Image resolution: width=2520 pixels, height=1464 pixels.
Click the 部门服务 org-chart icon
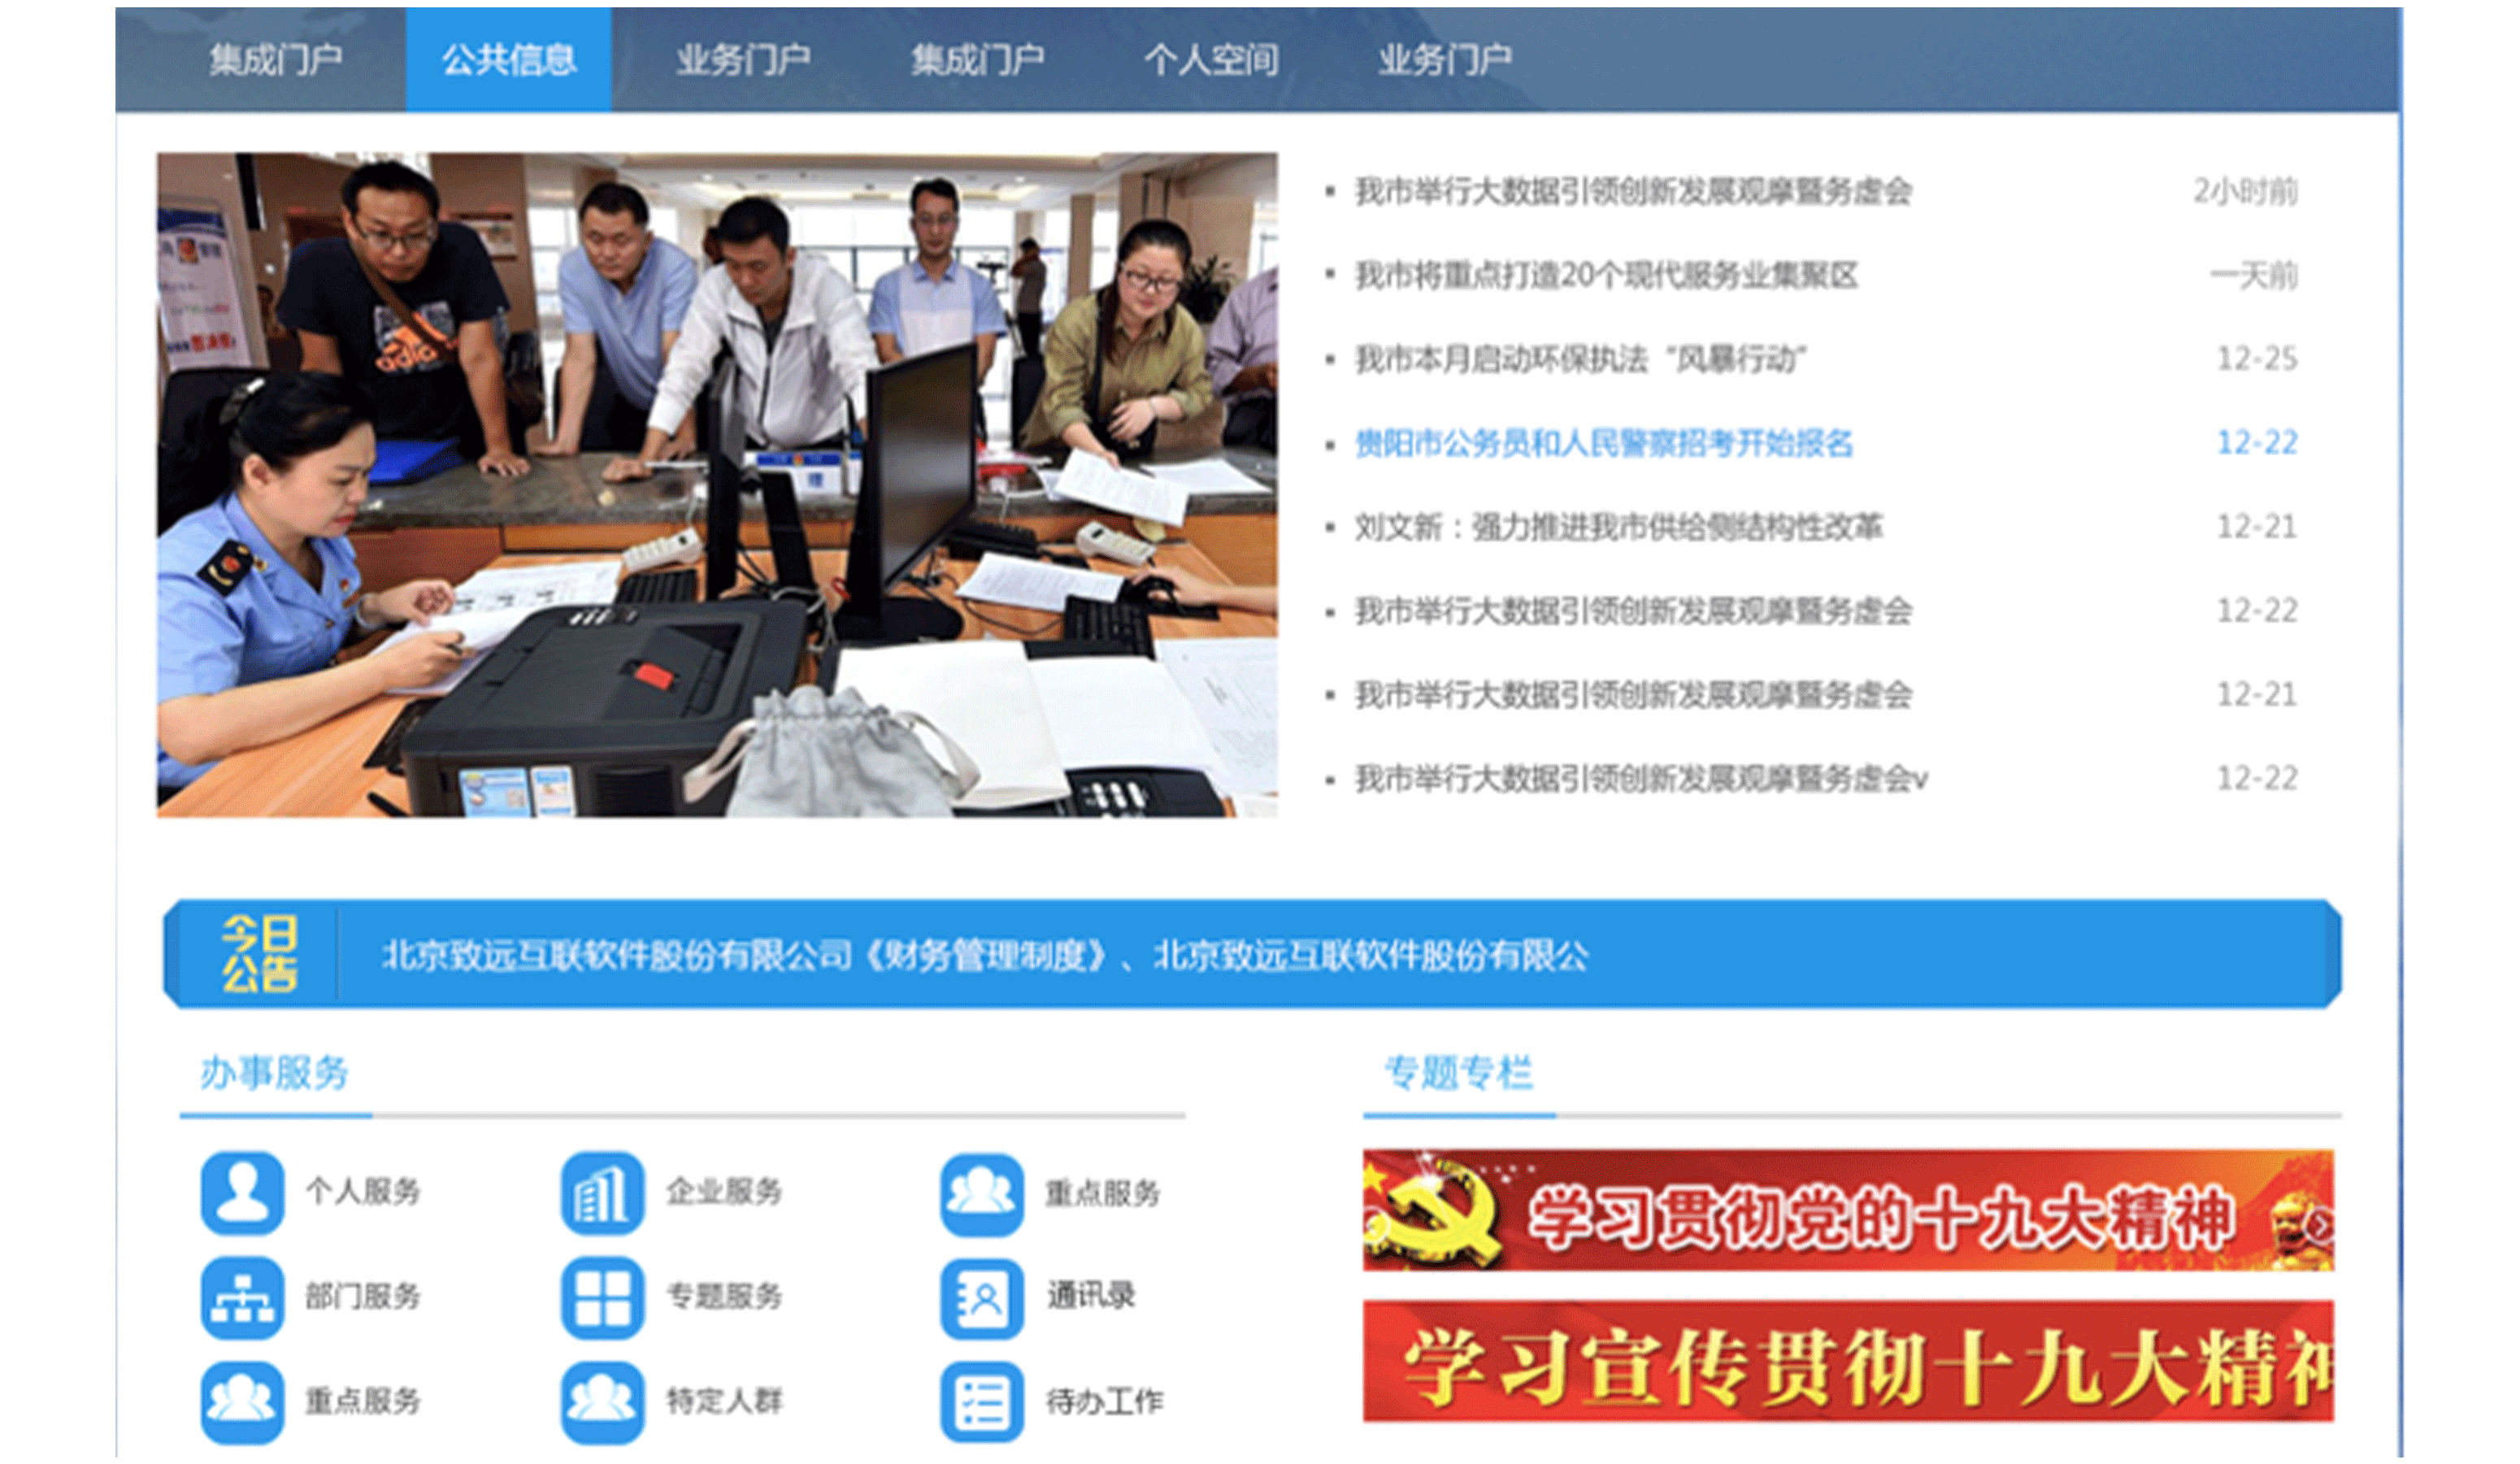tap(242, 1298)
